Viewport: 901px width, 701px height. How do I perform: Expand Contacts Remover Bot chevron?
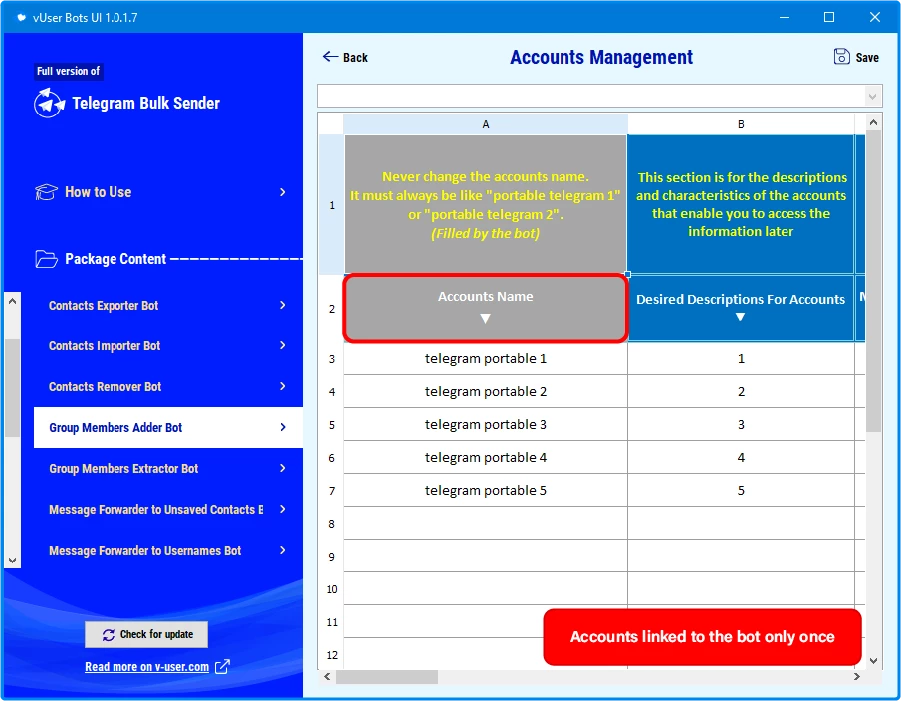tap(282, 386)
